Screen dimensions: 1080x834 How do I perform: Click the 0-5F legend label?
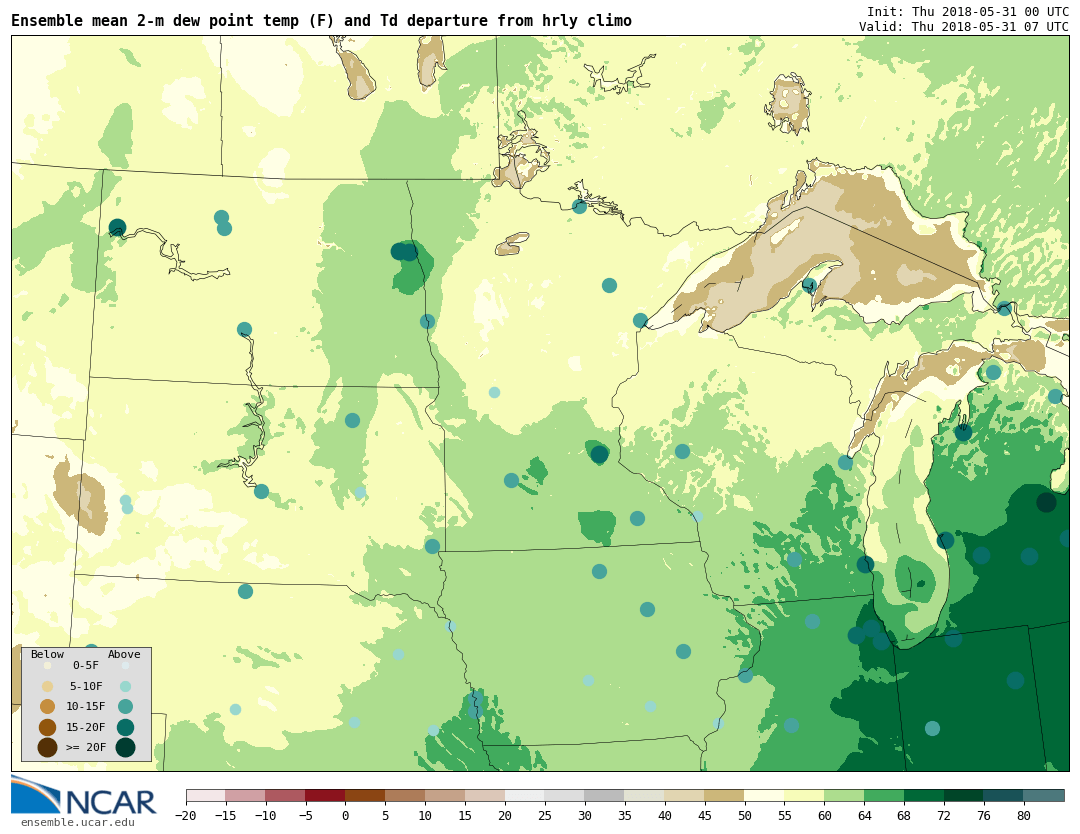pyautogui.click(x=86, y=666)
